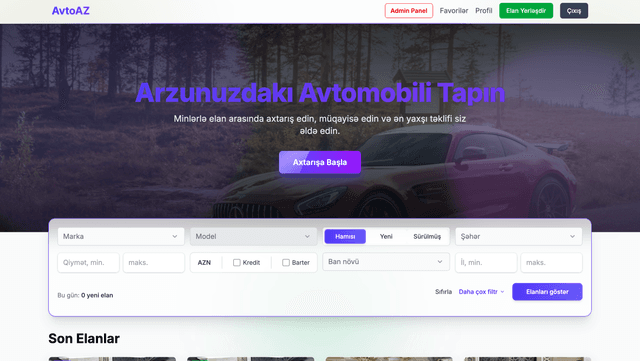Viewport: 640px width, 361px height.
Task: Click the Marka dropdown chevron icon
Action: [175, 236]
